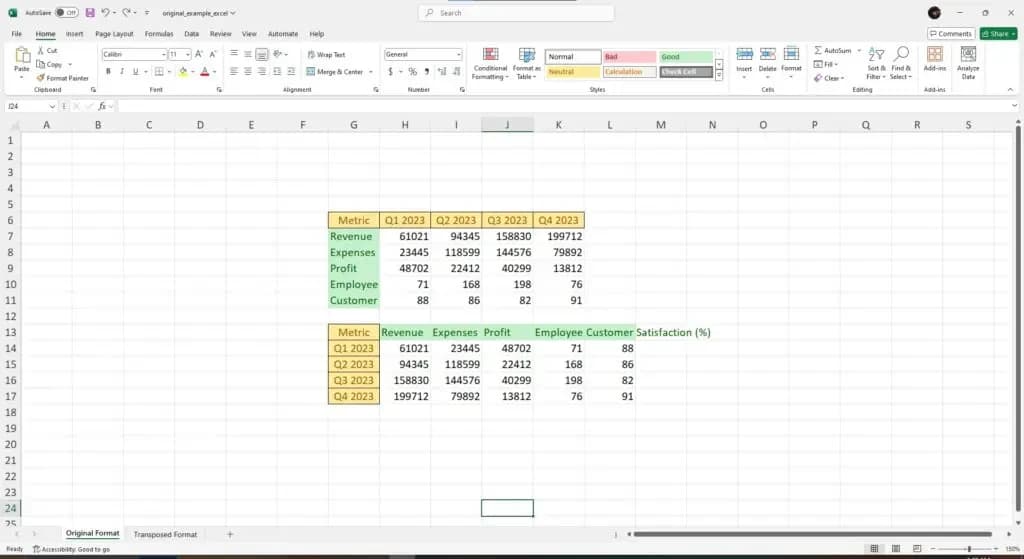Toggle Bold formatting
This screenshot has height=559, width=1024.
[x=108, y=71]
